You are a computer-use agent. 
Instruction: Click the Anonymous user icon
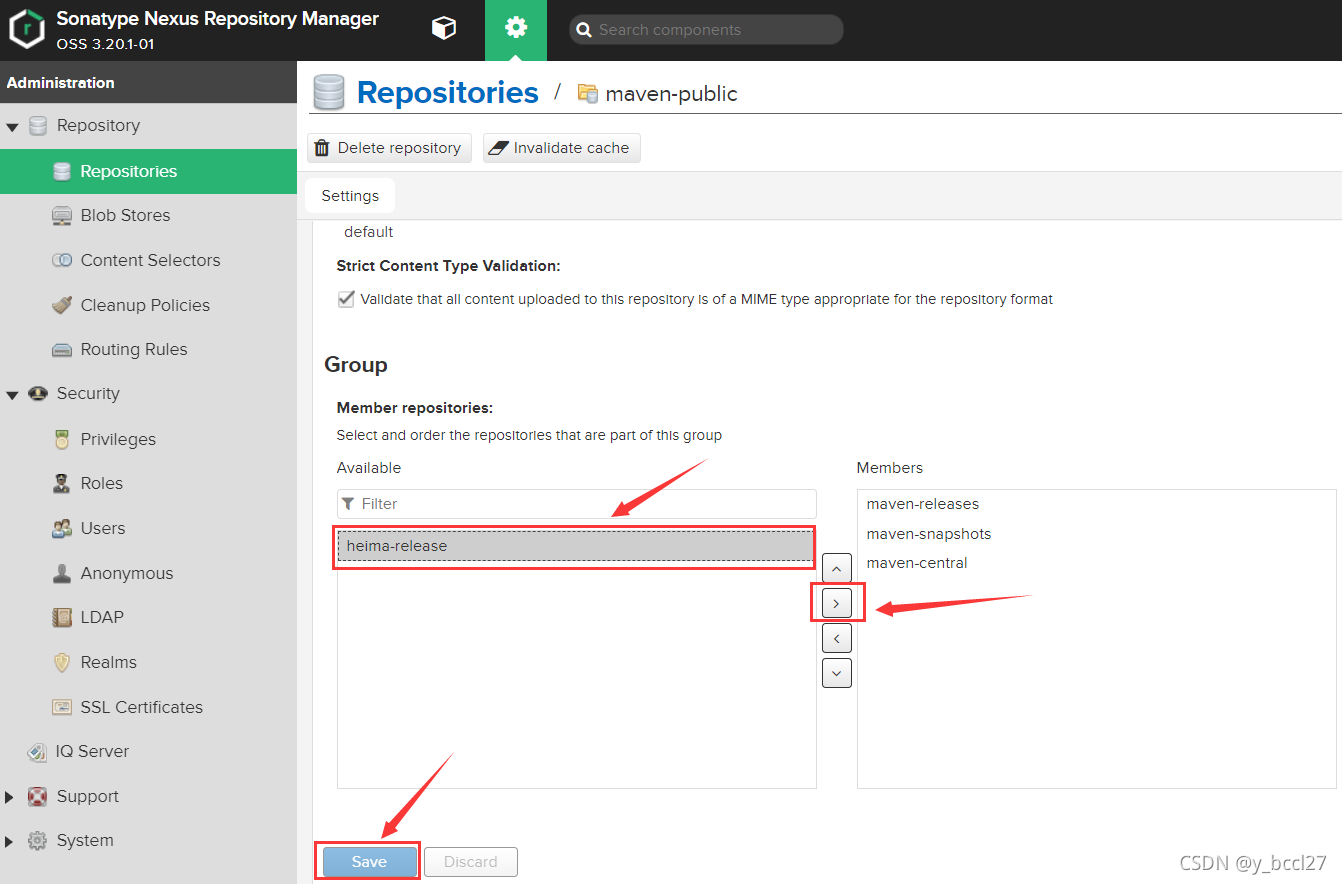pos(62,573)
